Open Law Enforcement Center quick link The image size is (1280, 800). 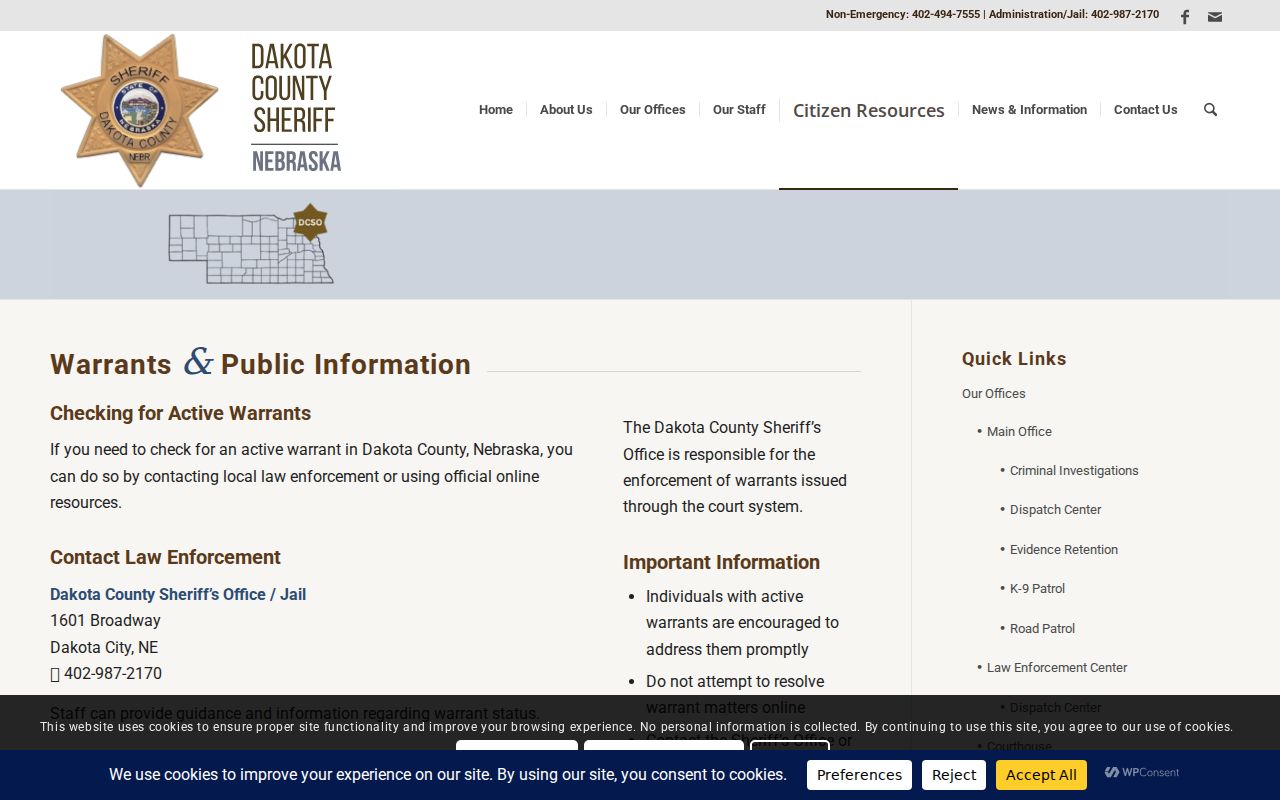point(1057,668)
